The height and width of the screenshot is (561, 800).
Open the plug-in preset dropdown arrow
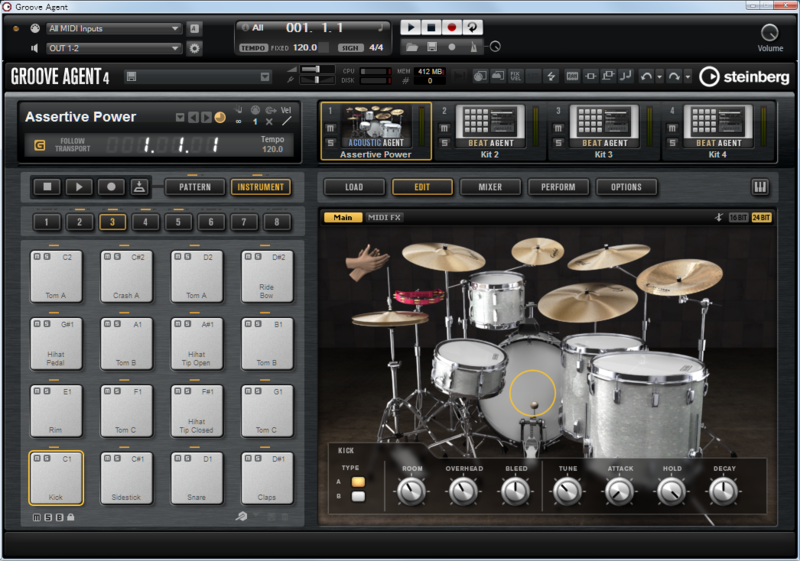point(265,77)
